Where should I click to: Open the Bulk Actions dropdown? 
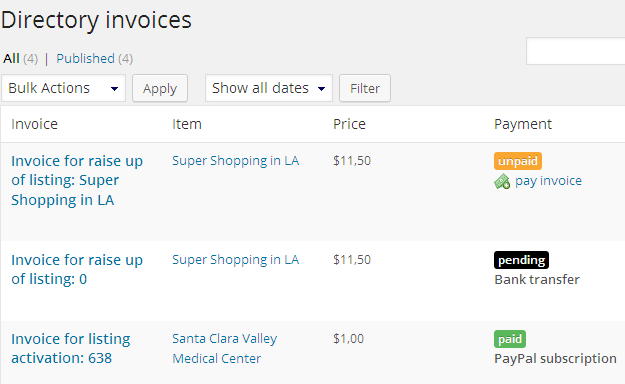(63, 88)
